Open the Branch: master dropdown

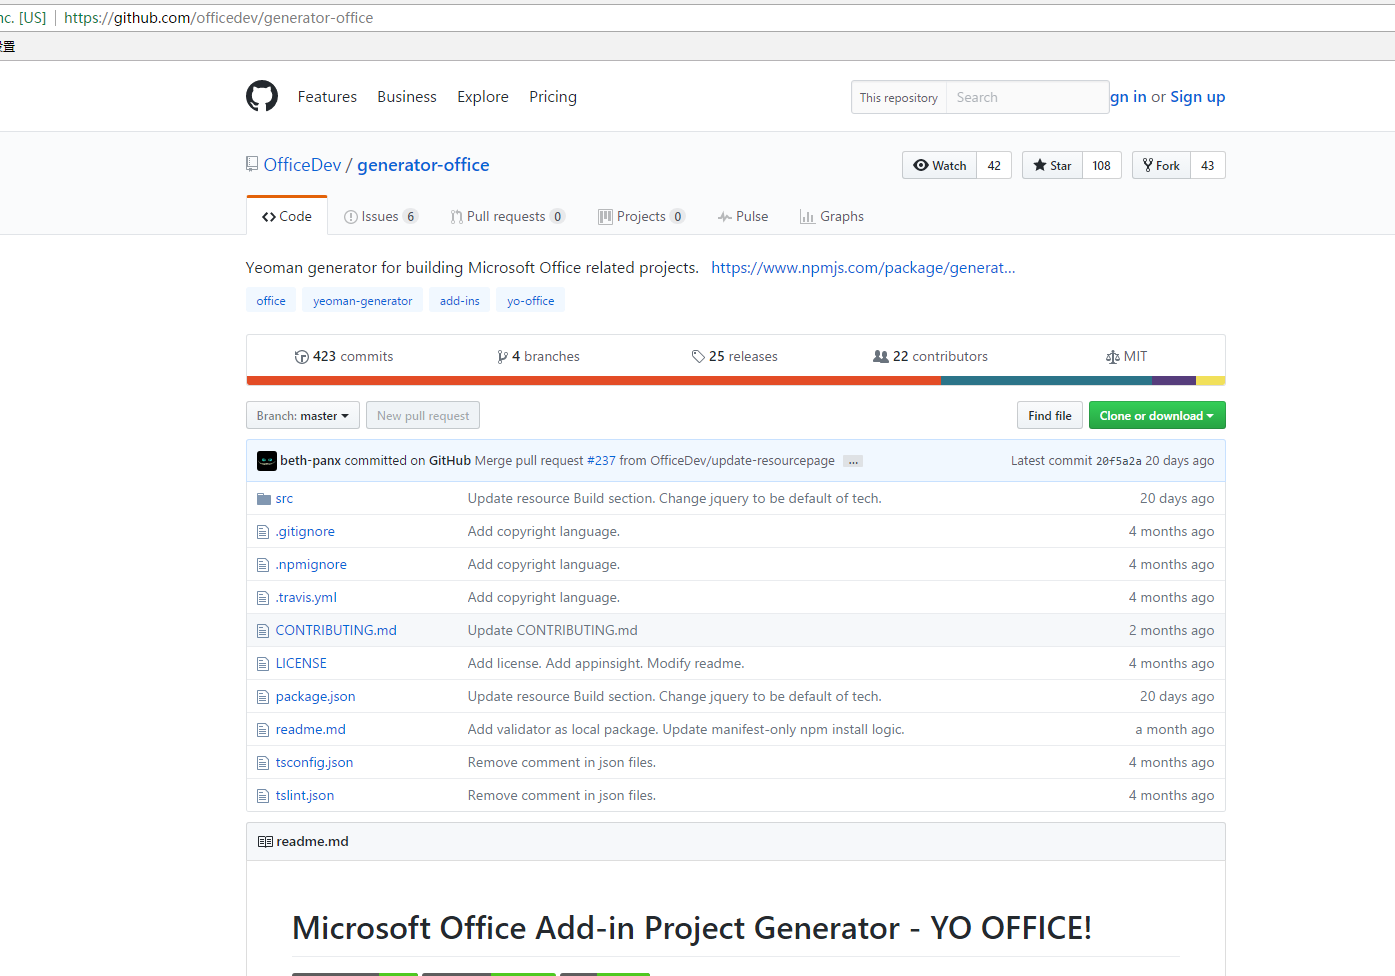303,416
